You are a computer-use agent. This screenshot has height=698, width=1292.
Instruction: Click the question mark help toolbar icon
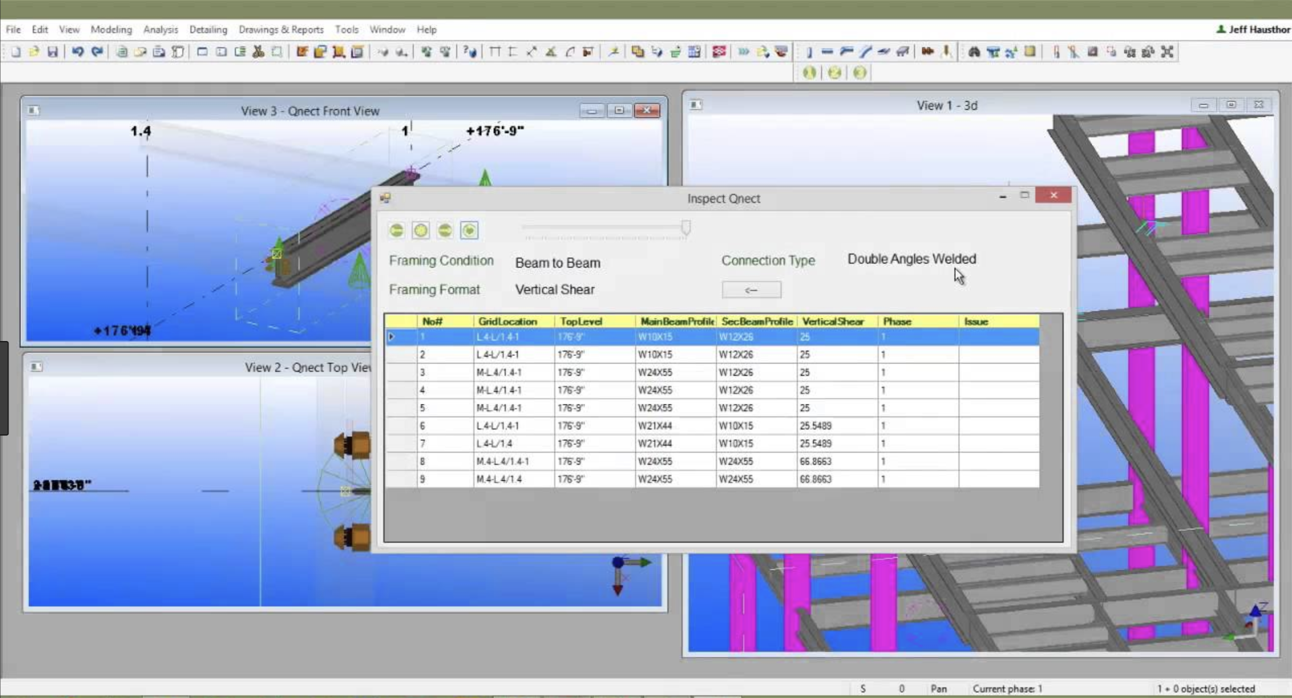tap(470, 52)
